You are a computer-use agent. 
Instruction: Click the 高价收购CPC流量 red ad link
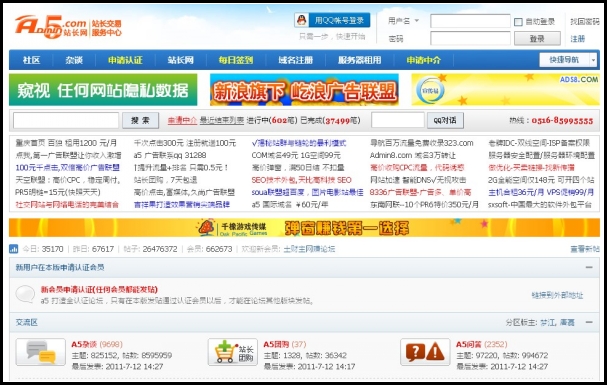(x=417, y=168)
